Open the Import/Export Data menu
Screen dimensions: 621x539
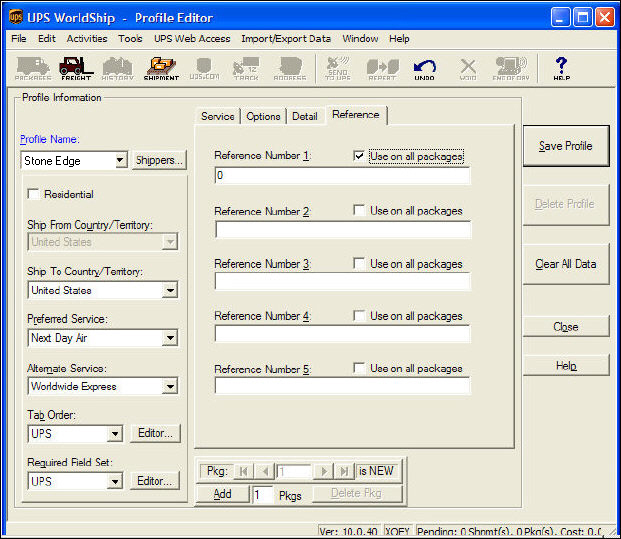[286, 38]
